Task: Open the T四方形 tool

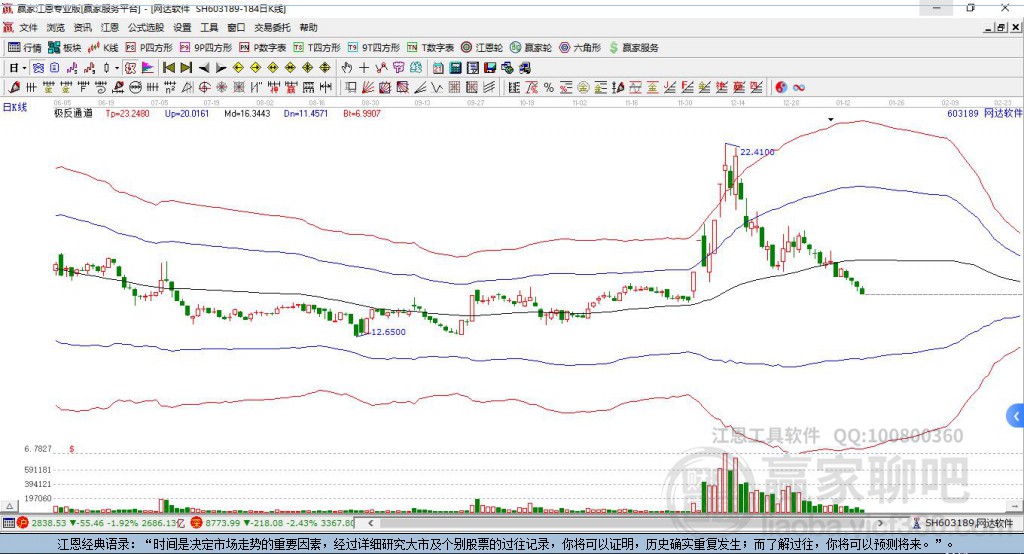Action: tap(317, 48)
